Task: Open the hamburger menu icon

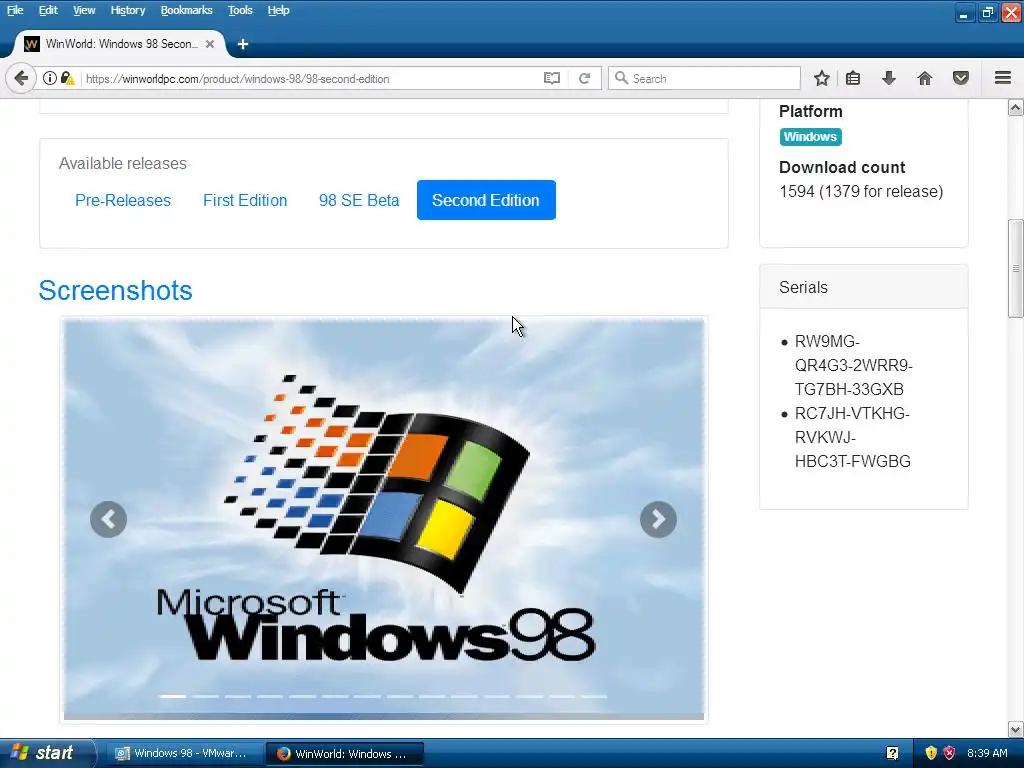Action: [1003, 78]
